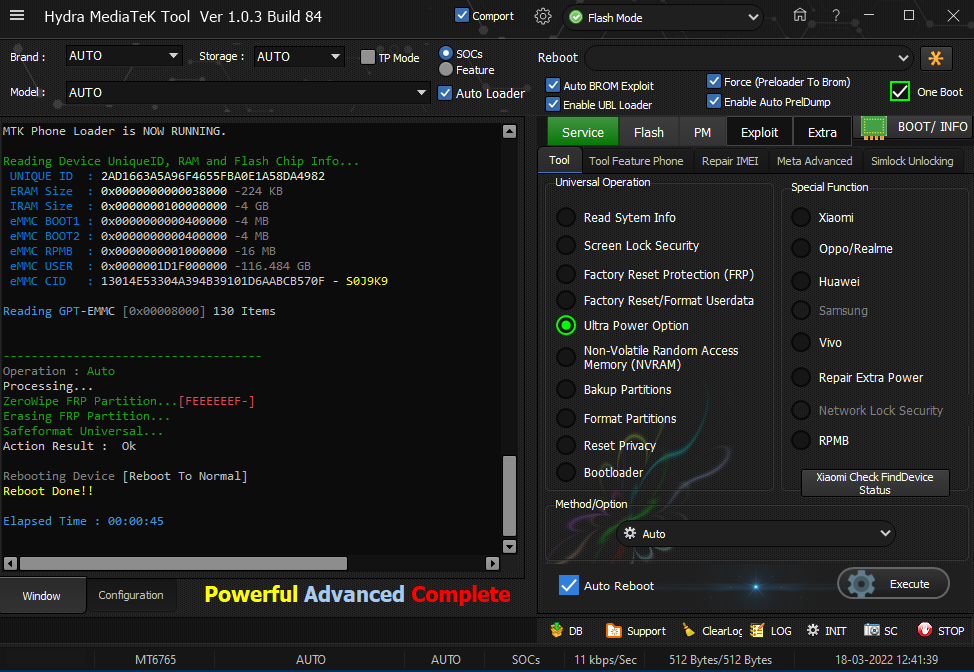Click the horizontal scrollbar left arrow
Image resolution: width=974 pixels, height=672 pixels.
coord(11,563)
